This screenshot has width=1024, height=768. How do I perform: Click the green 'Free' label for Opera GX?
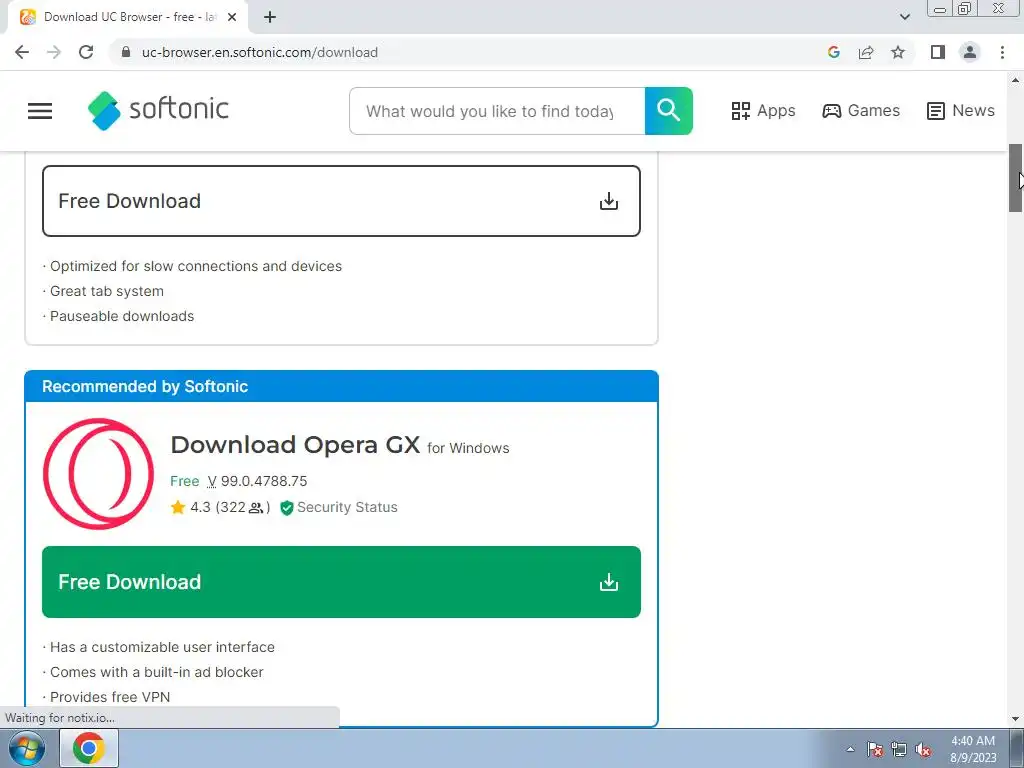185,481
